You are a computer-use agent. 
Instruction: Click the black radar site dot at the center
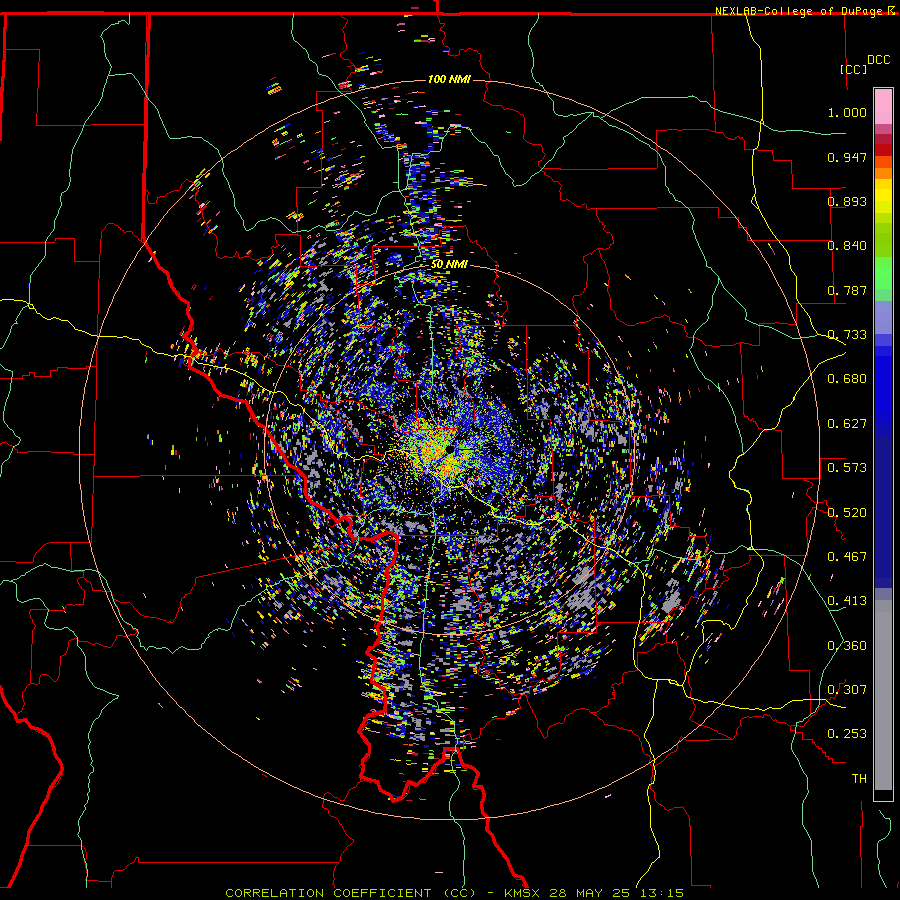coord(449,449)
